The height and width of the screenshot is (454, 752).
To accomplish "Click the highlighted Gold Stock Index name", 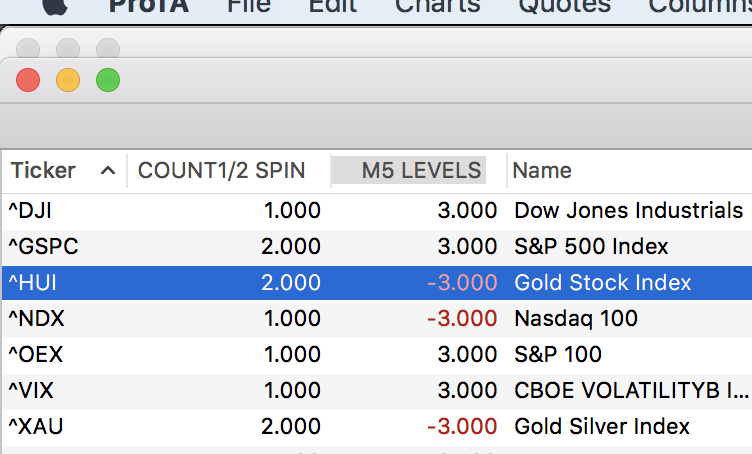I will point(603,283).
